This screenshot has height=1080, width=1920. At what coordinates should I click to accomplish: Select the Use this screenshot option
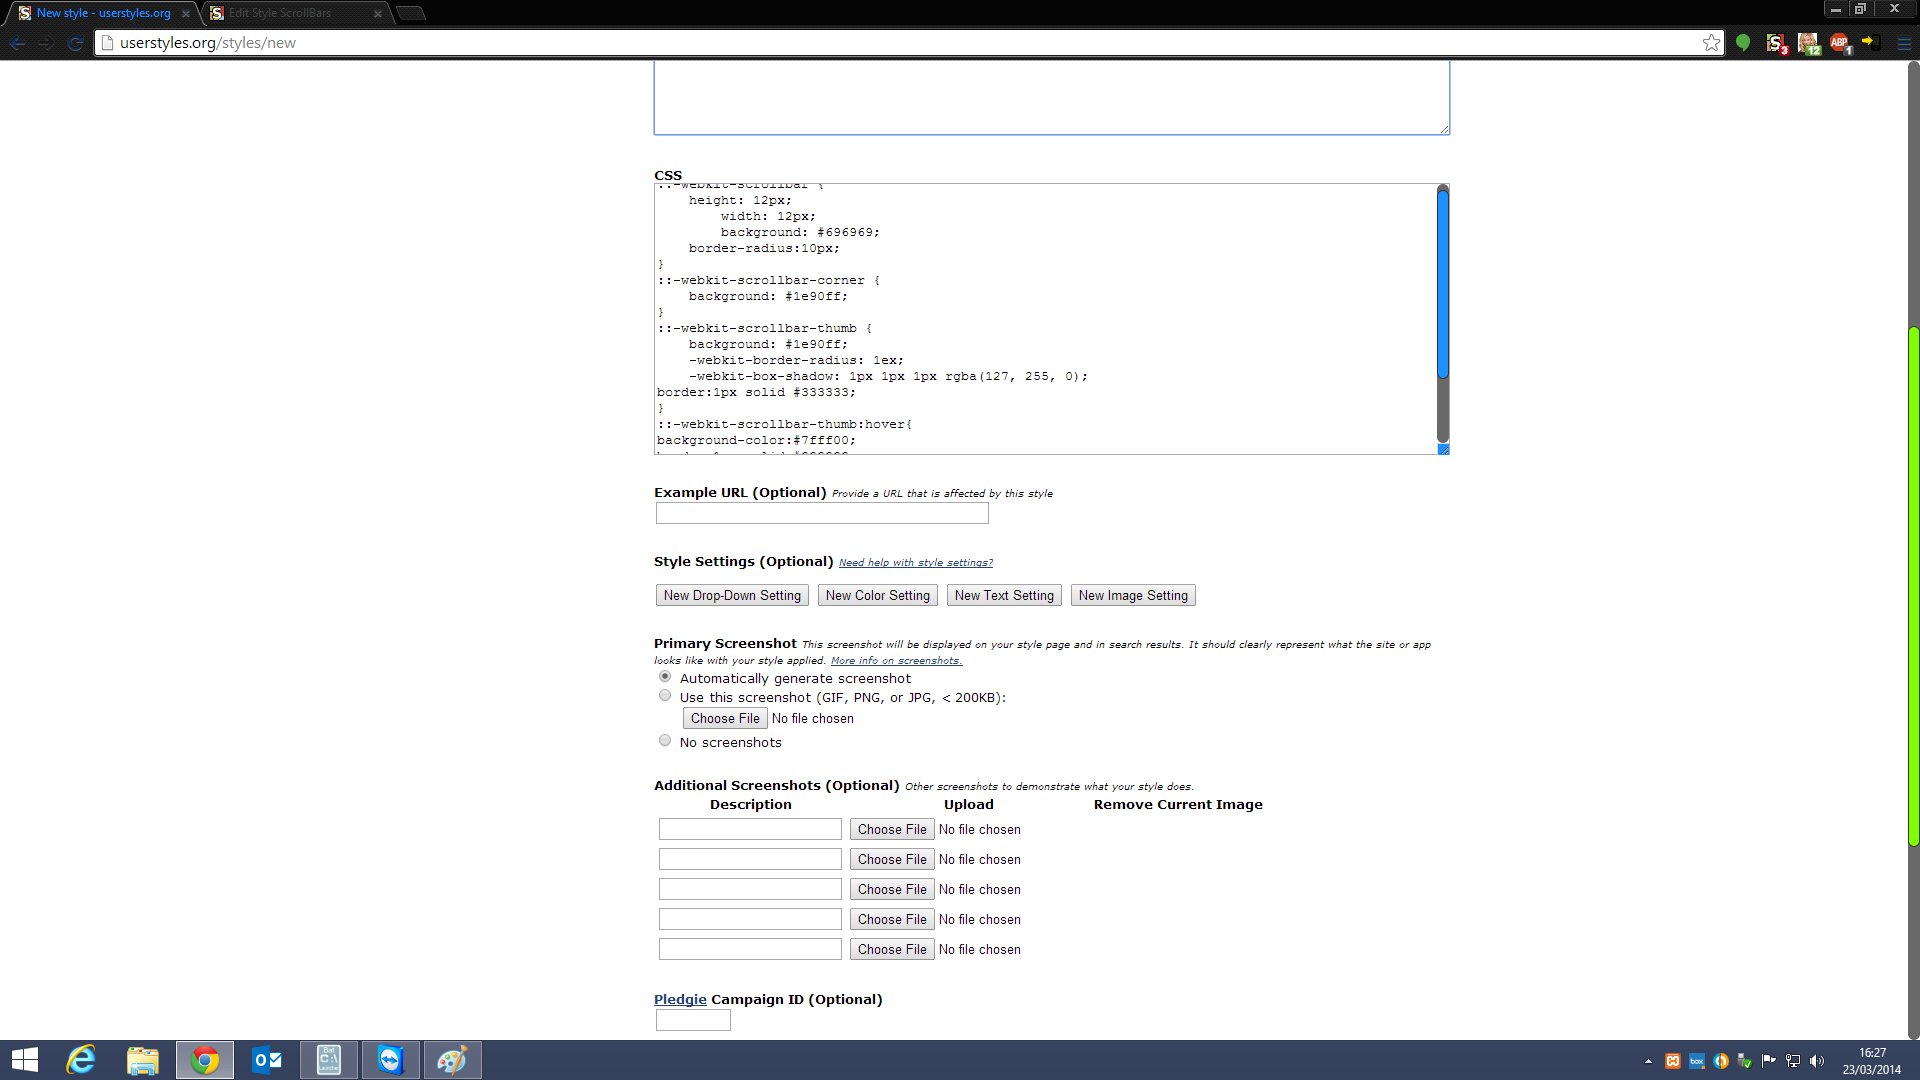665,695
